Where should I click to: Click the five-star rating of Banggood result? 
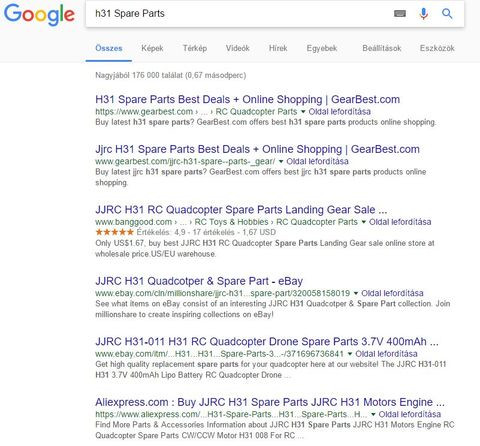click(114, 232)
